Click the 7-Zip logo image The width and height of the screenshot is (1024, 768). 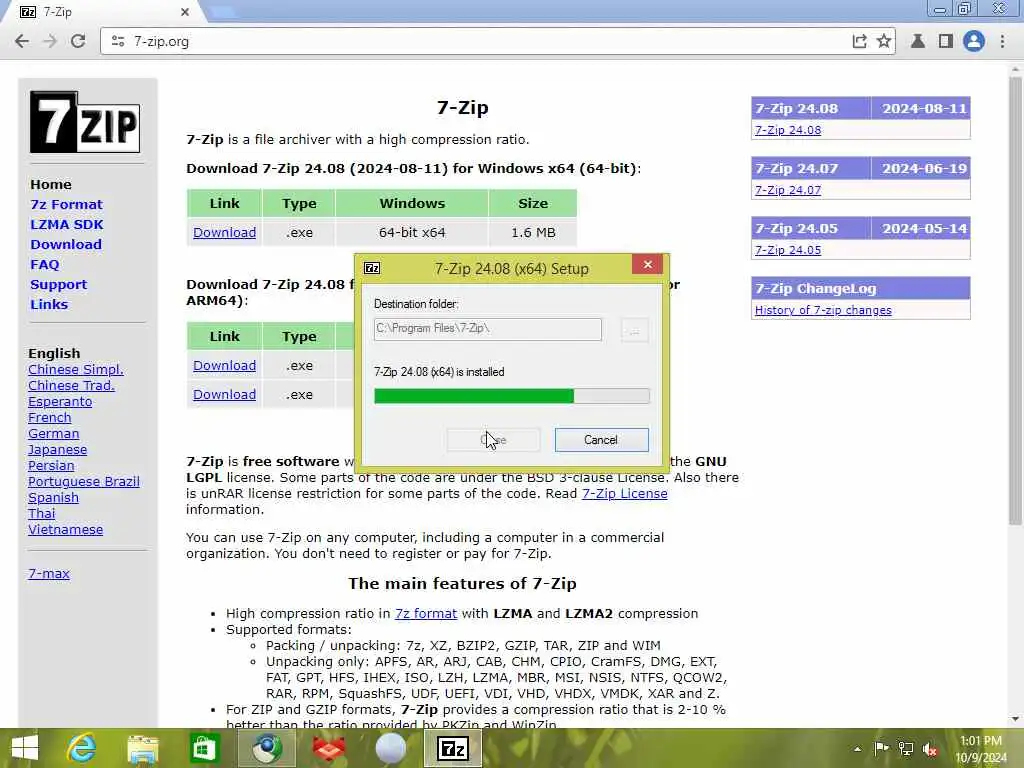tap(85, 122)
